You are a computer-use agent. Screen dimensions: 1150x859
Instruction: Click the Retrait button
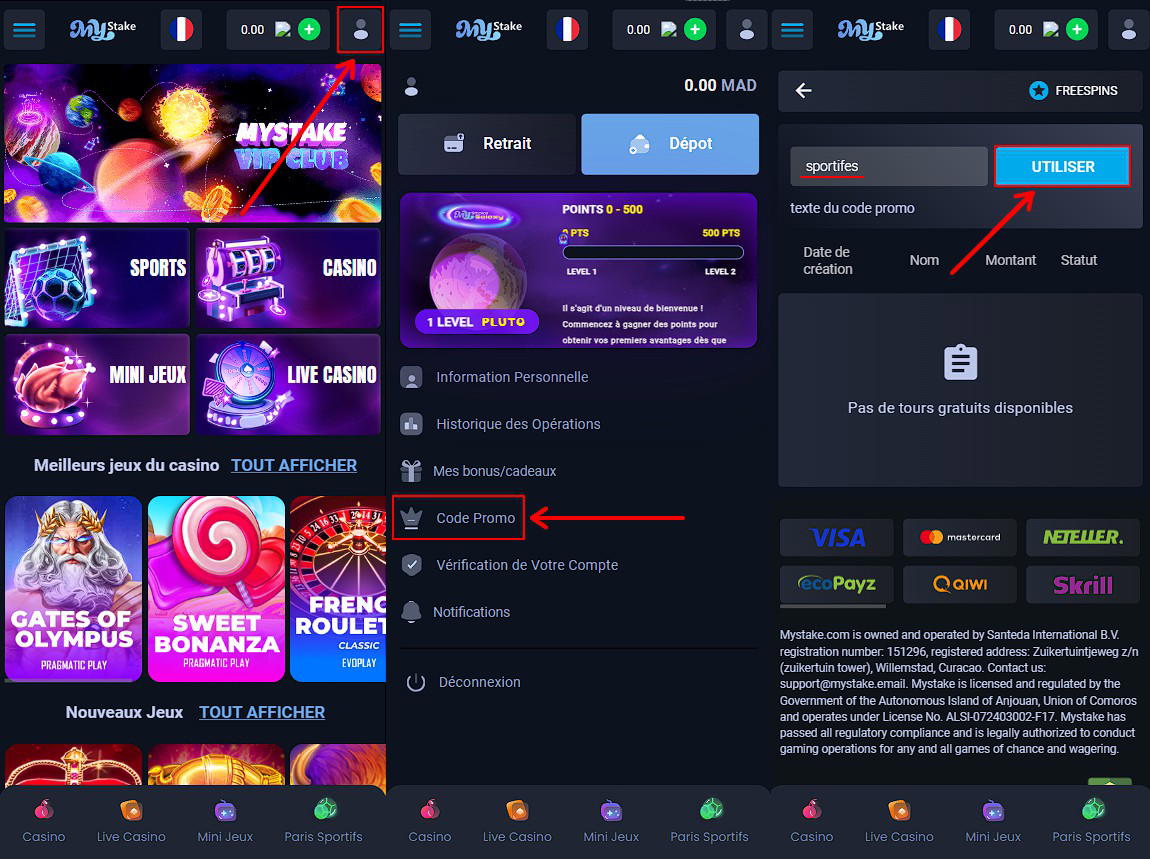pyautogui.click(x=487, y=144)
